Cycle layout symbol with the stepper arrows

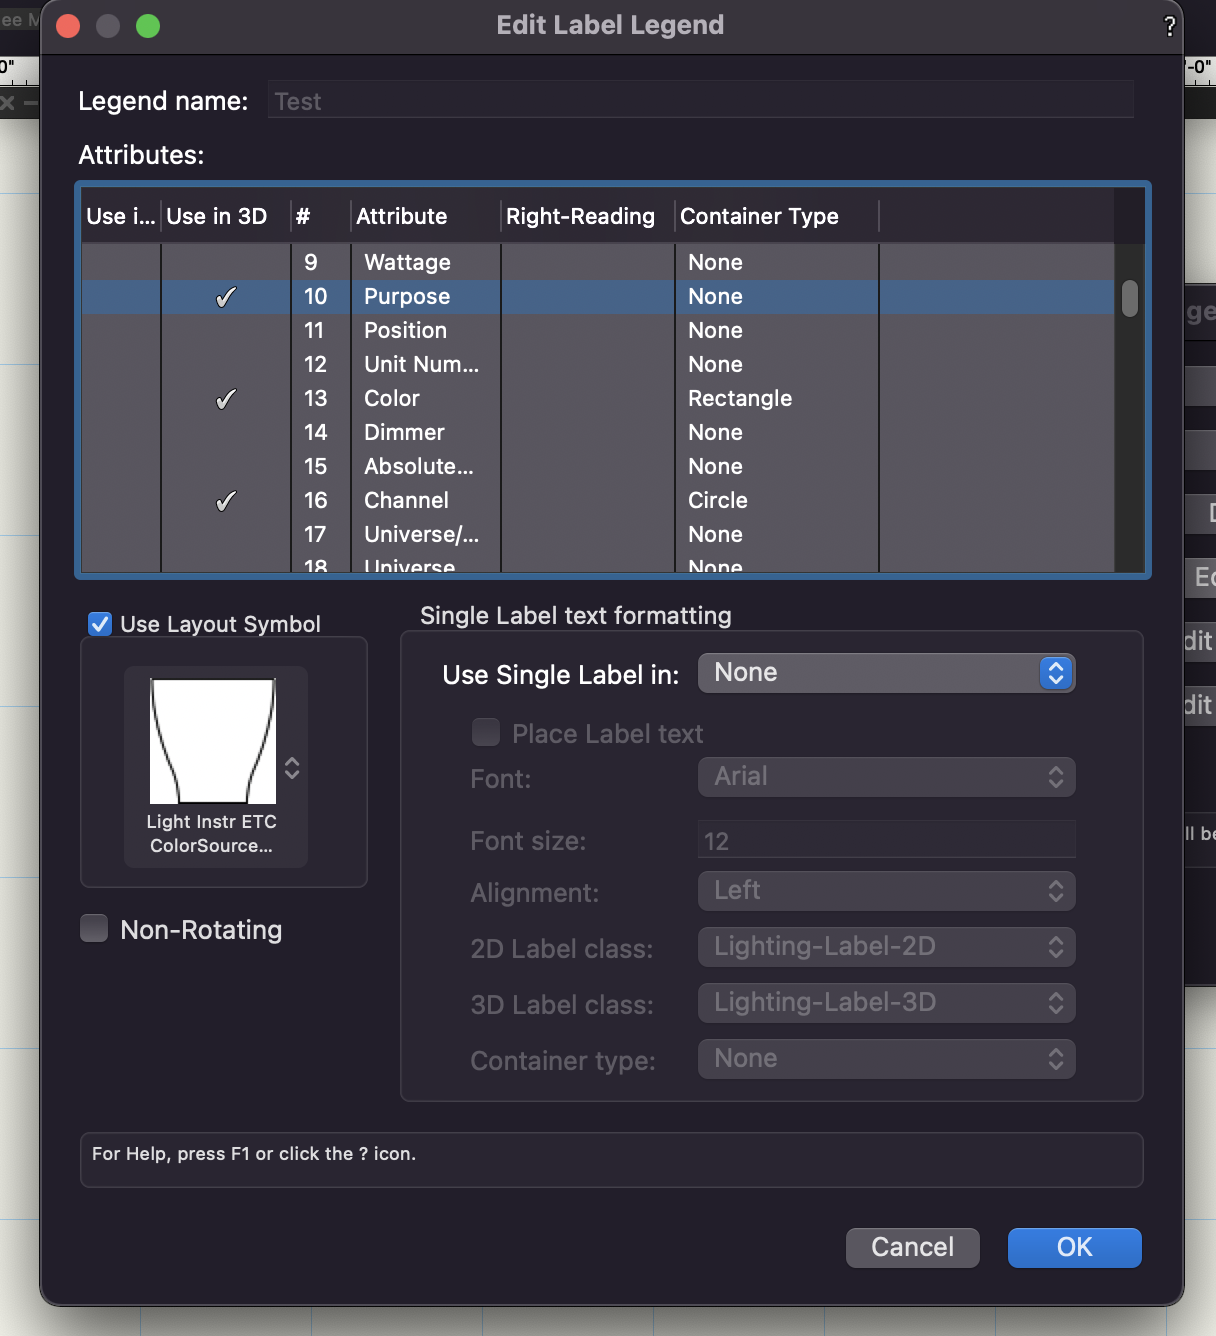292,768
